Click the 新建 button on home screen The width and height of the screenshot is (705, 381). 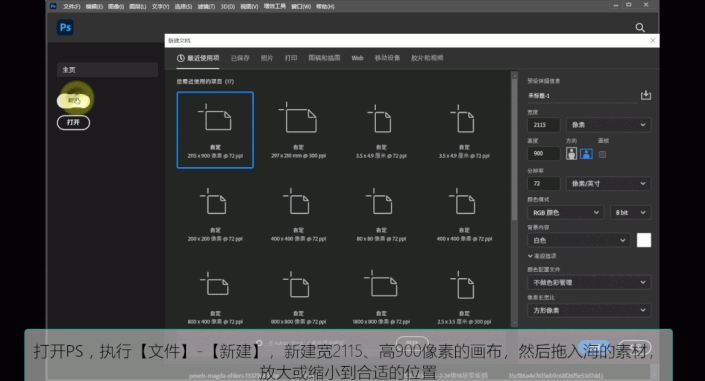[73, 101]
